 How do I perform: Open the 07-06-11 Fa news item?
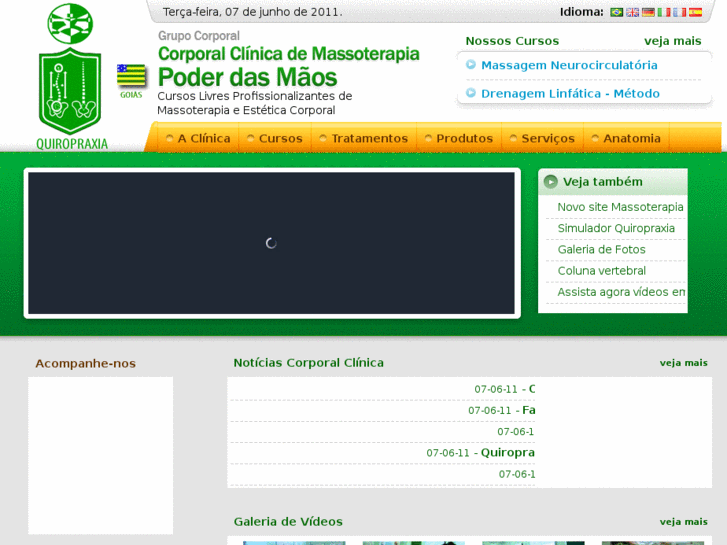click(x=502, y=410)
